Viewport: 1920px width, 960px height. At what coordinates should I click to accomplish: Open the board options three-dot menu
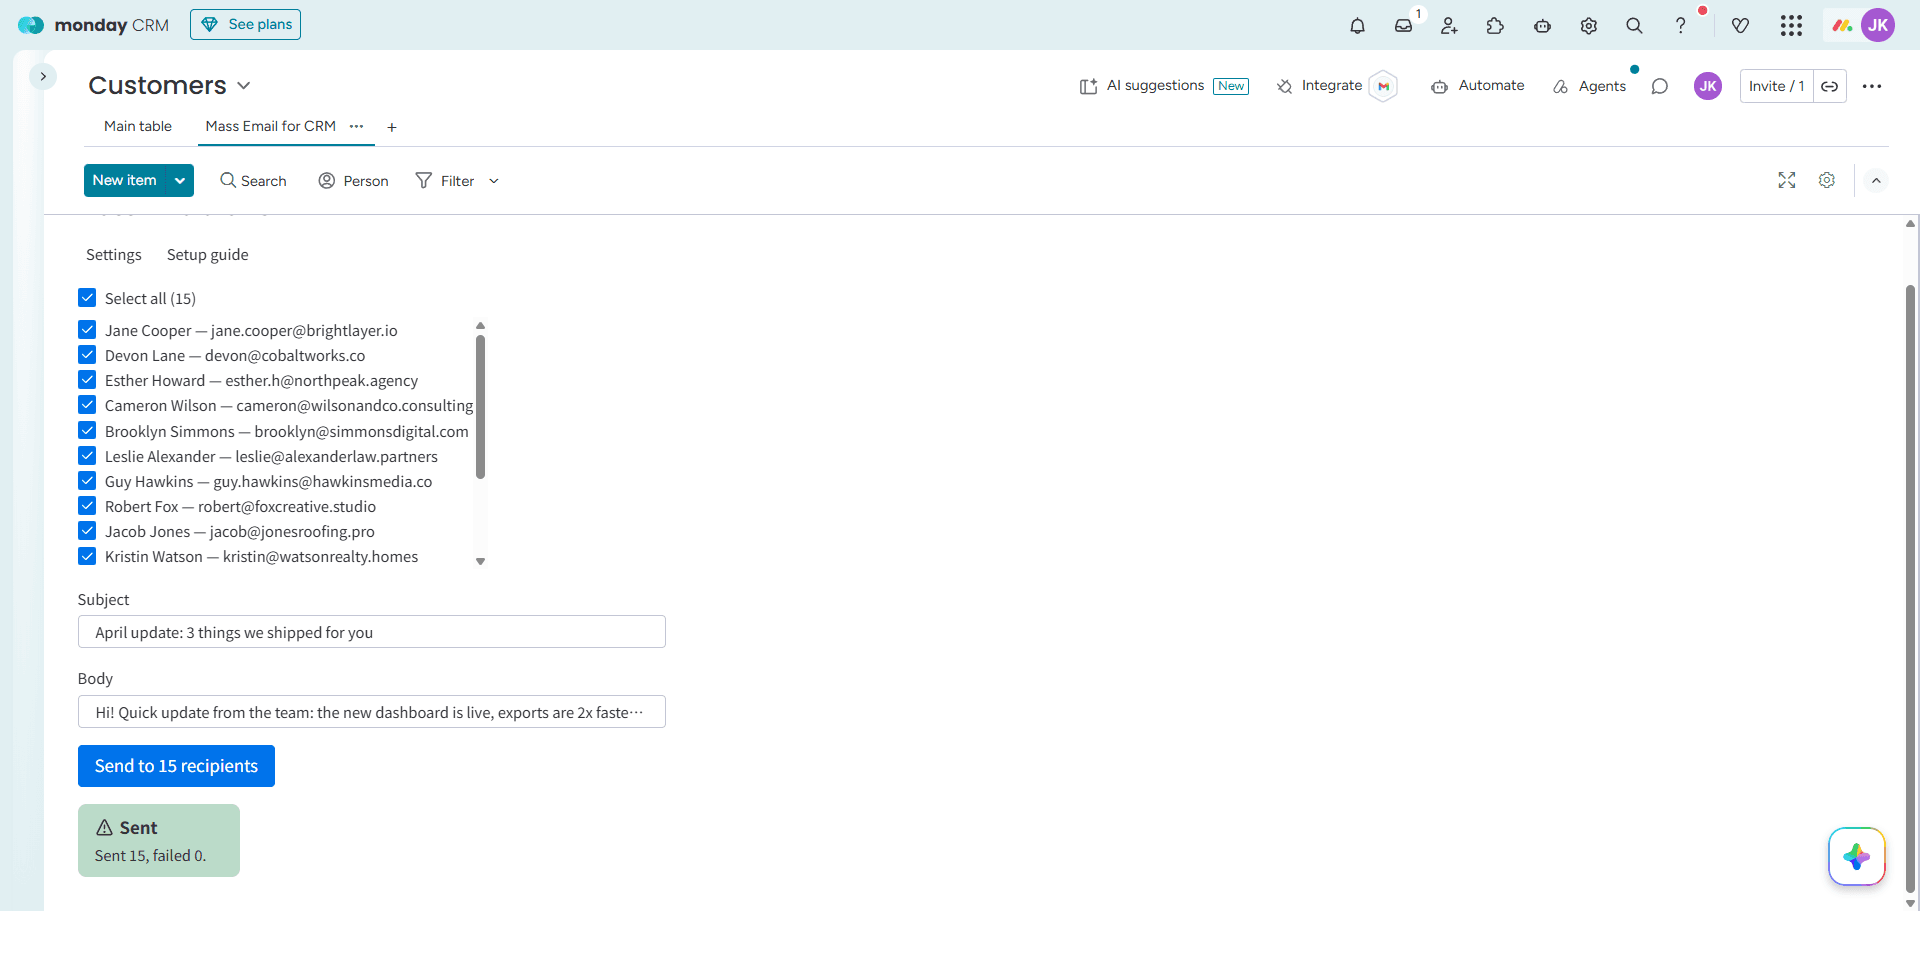[x=1872, y=86]
